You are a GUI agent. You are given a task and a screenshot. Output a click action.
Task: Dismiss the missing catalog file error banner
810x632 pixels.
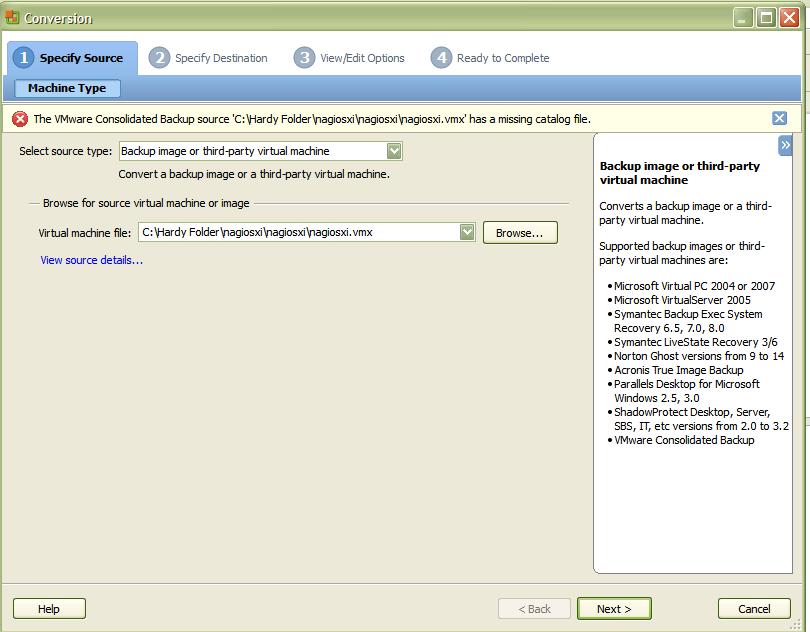(x=779, y=118)
